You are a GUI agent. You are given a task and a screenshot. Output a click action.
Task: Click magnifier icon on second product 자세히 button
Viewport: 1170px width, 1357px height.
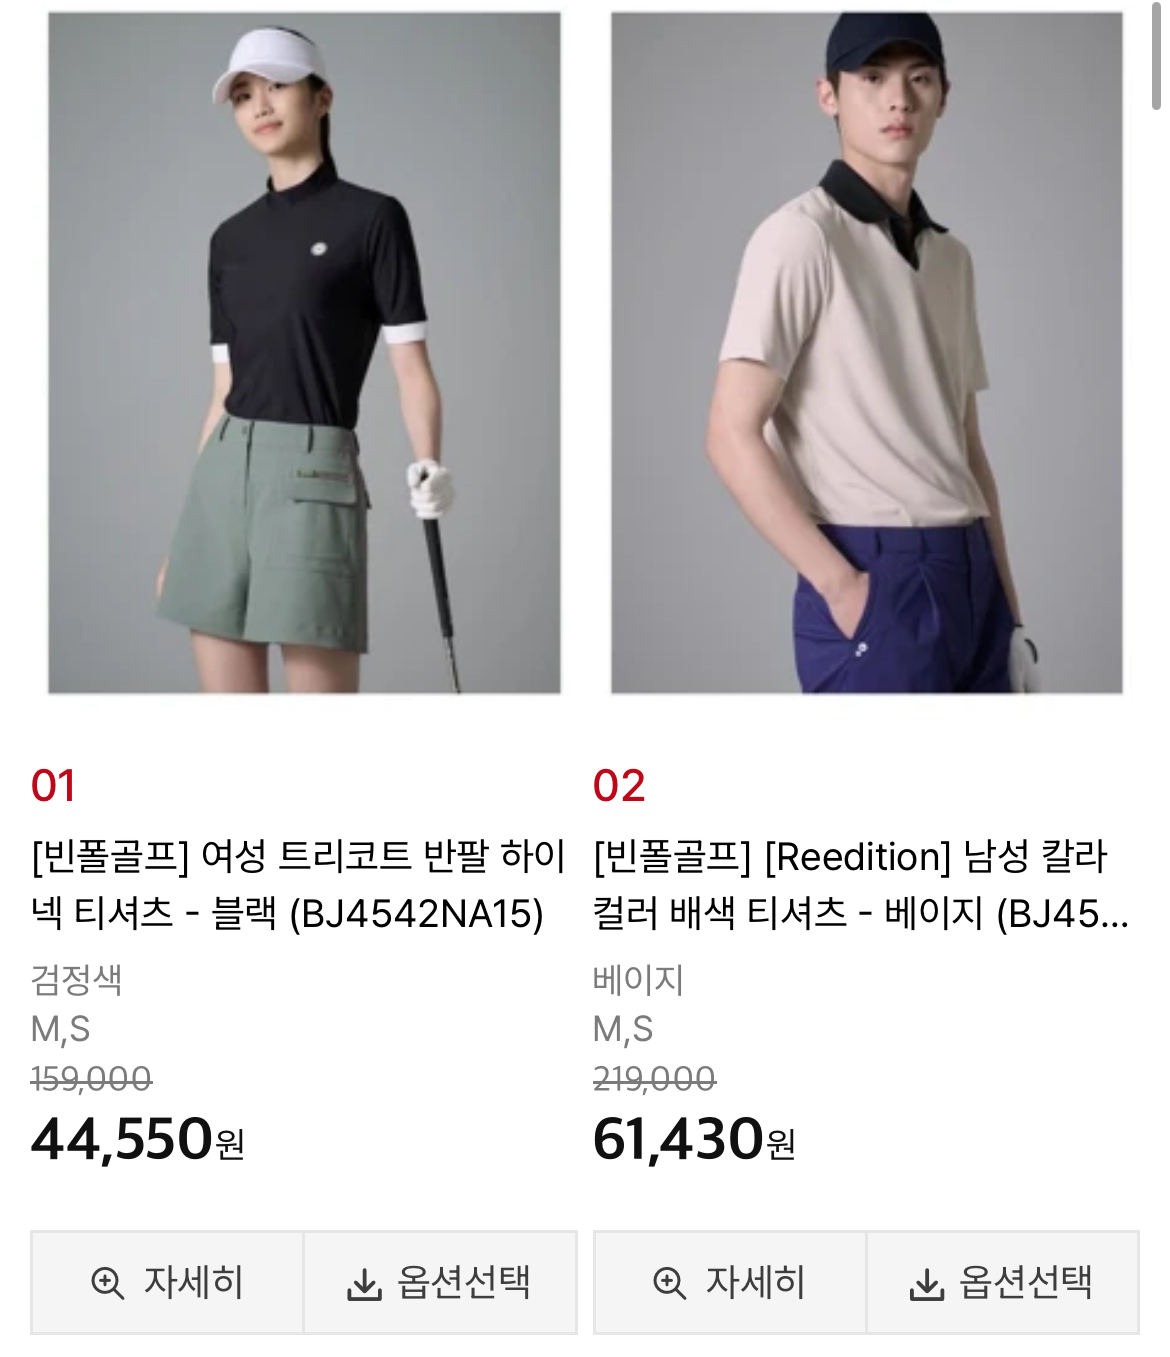669,1282
